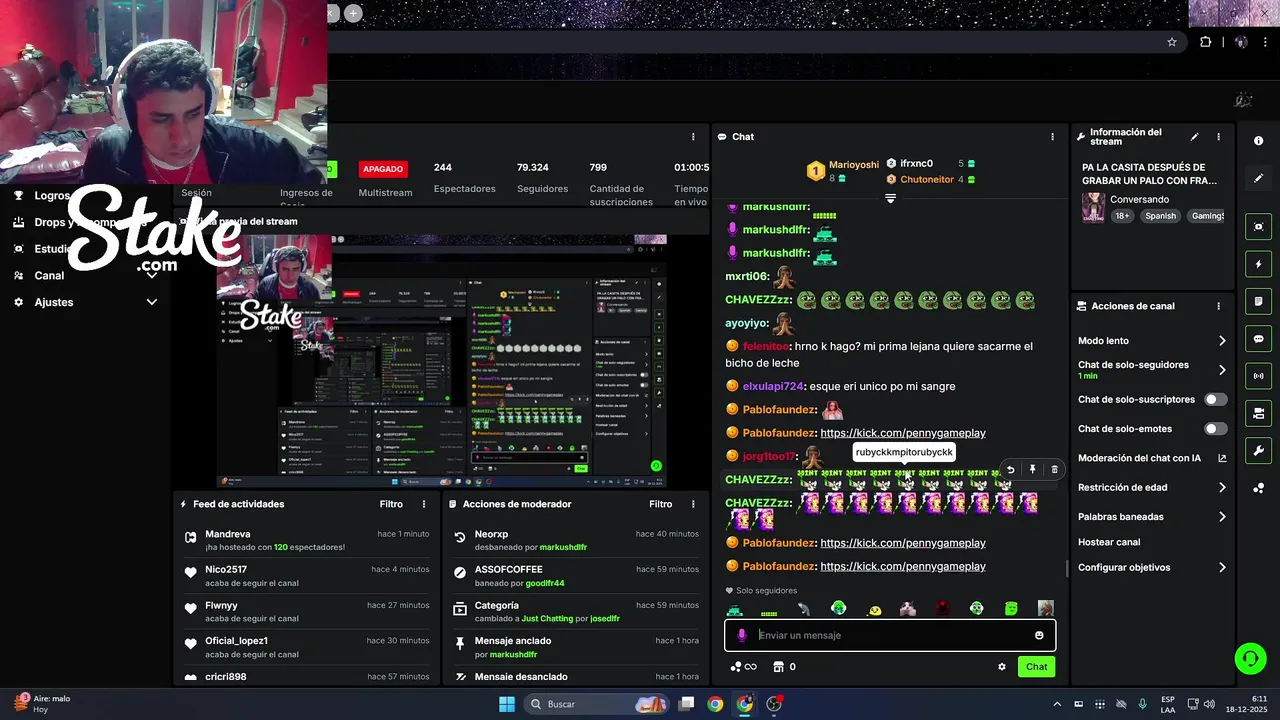Open Filtro in Feed de actividades
Image resolution: width=1280 pixels, height=720 pixels.
pos(391,504)
